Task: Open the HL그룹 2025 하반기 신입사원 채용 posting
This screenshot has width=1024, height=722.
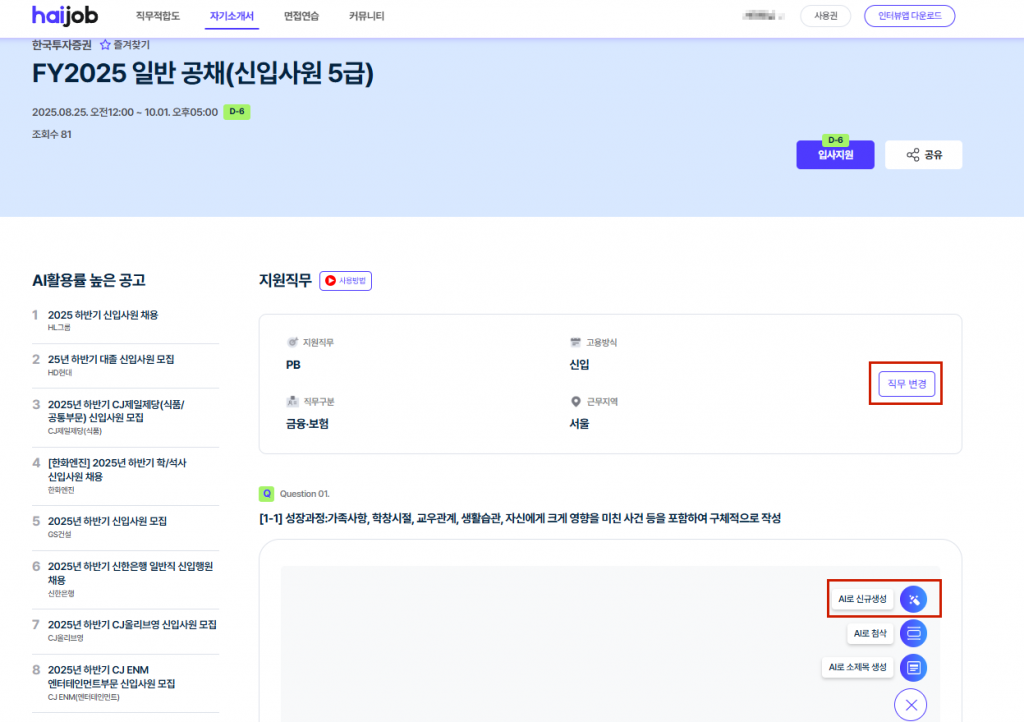Action: tap(102, 315)
